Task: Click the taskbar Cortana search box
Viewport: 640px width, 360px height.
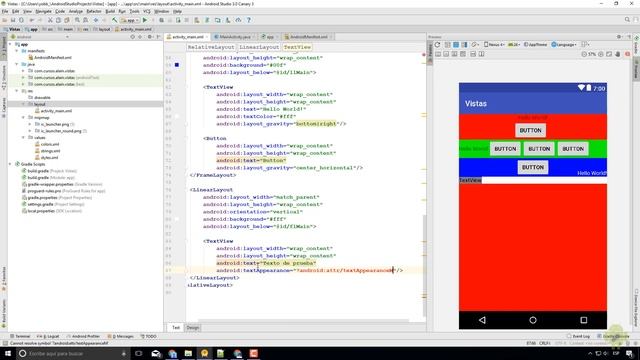Action: pos(73,353)
